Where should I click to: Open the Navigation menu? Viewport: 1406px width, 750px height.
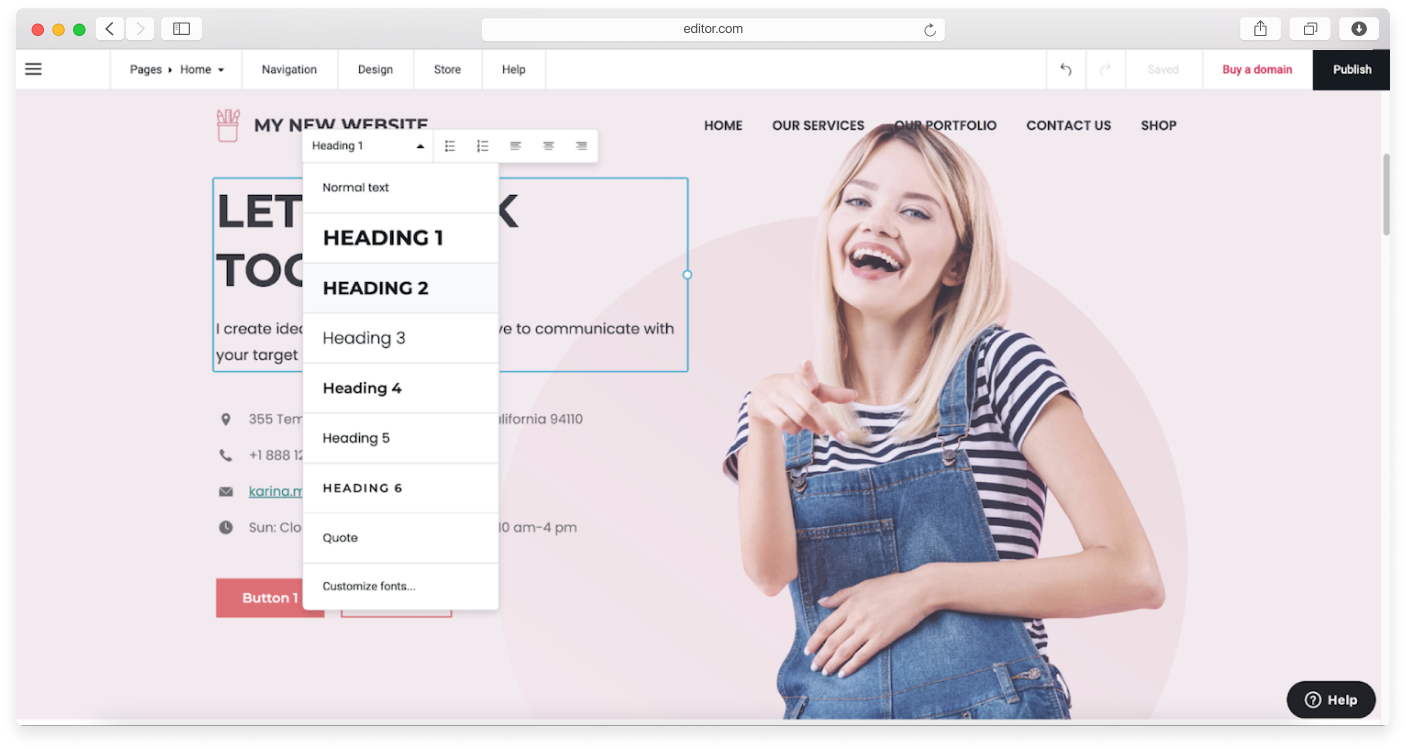tap(289, 70)
